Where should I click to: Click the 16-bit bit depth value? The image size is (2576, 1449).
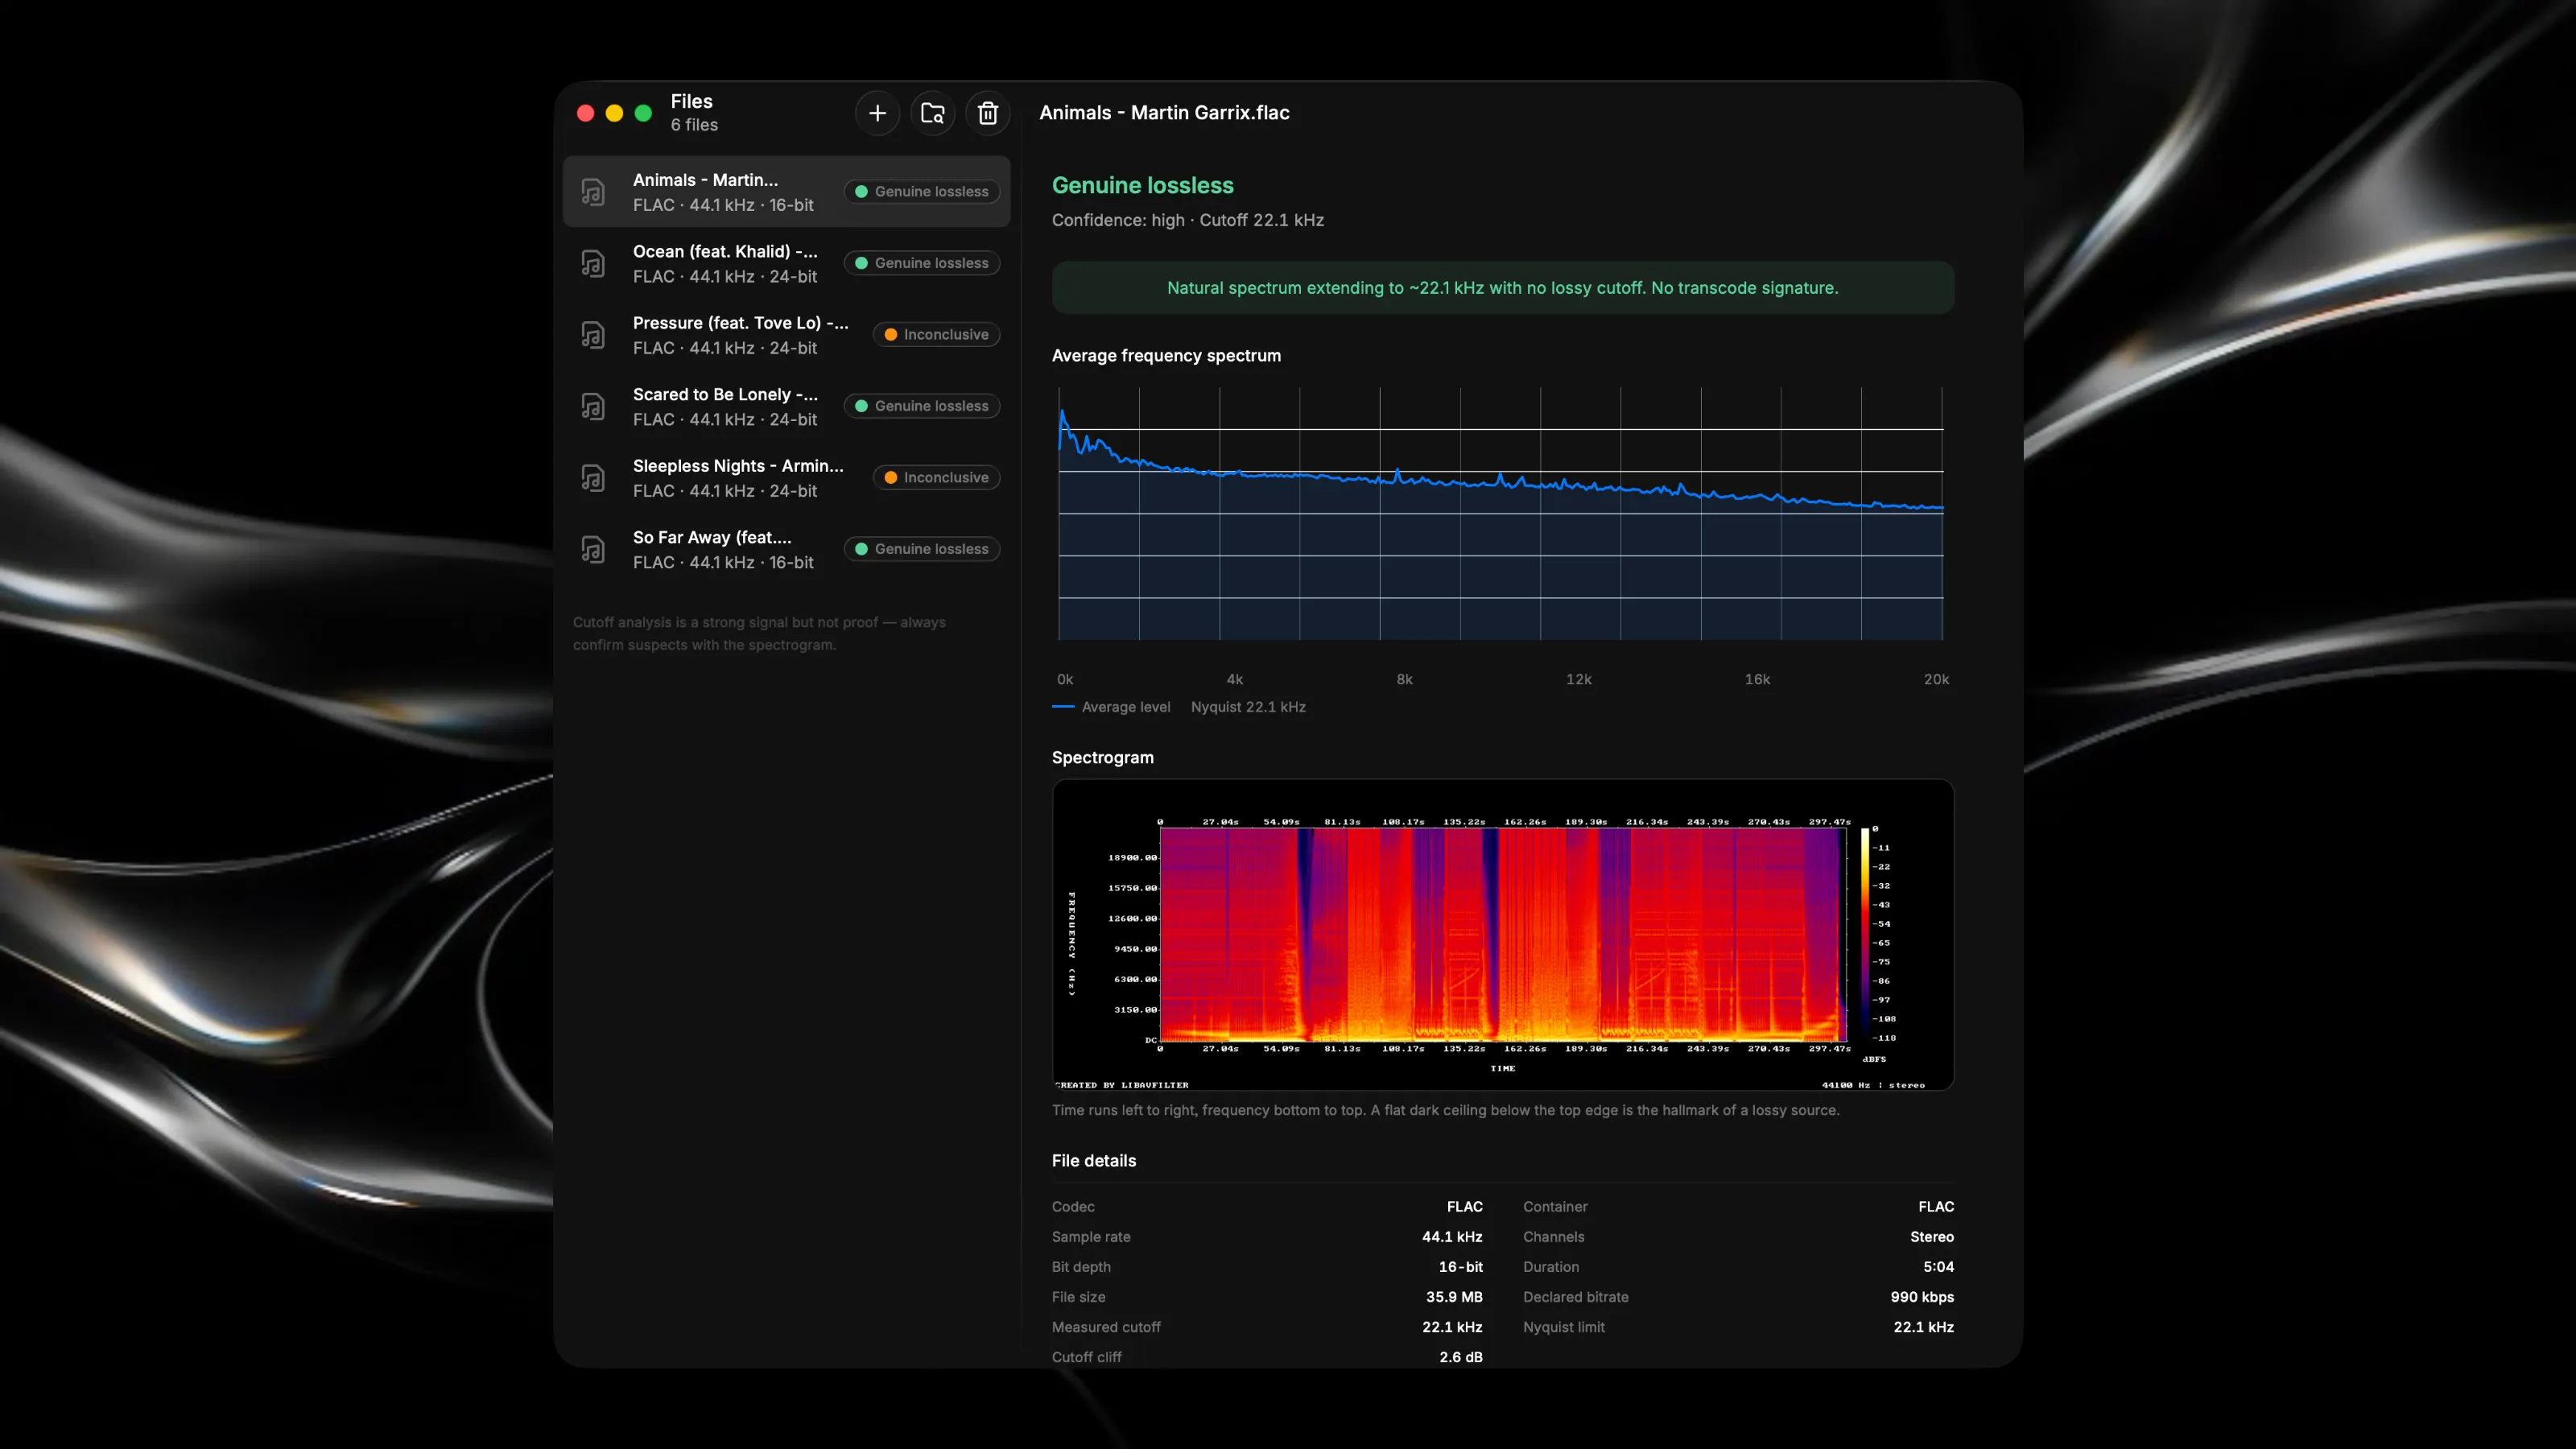pyautogui.click(x=1460, y=1267)
